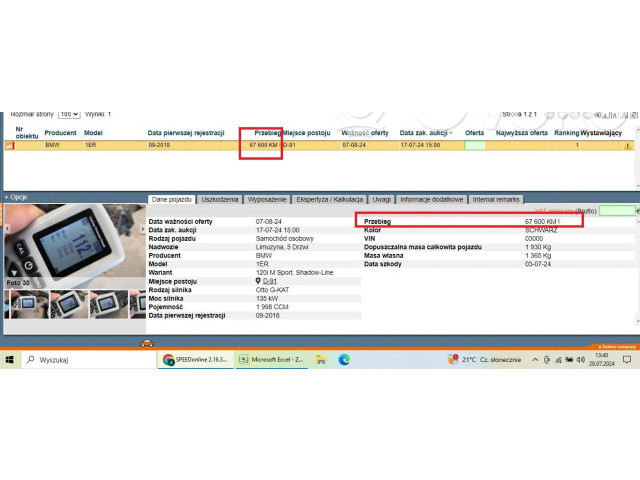Click the object icon in the BMW row
This screenshot has width=640, height=480.
coord(11,146)
